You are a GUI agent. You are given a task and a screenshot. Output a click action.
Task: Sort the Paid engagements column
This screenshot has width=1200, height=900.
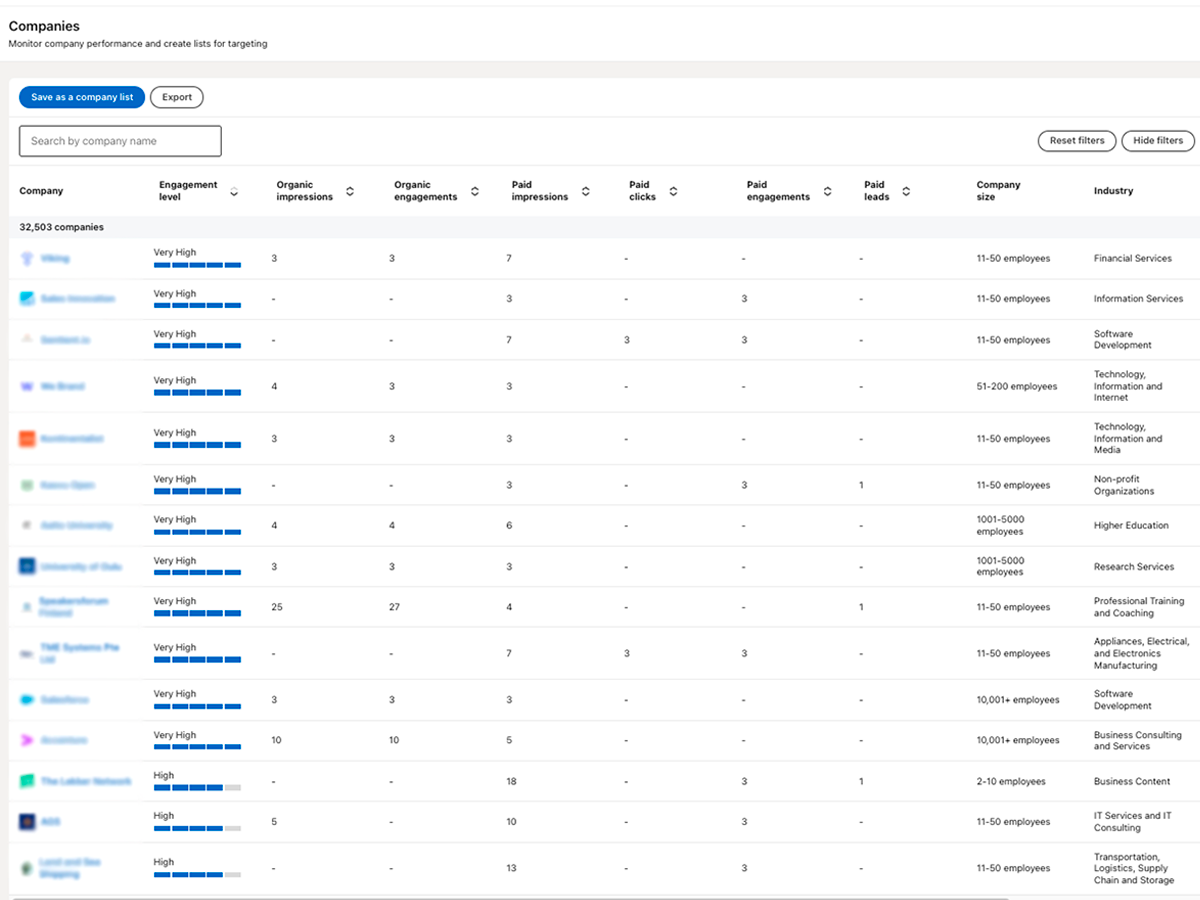tap(827, 191)
